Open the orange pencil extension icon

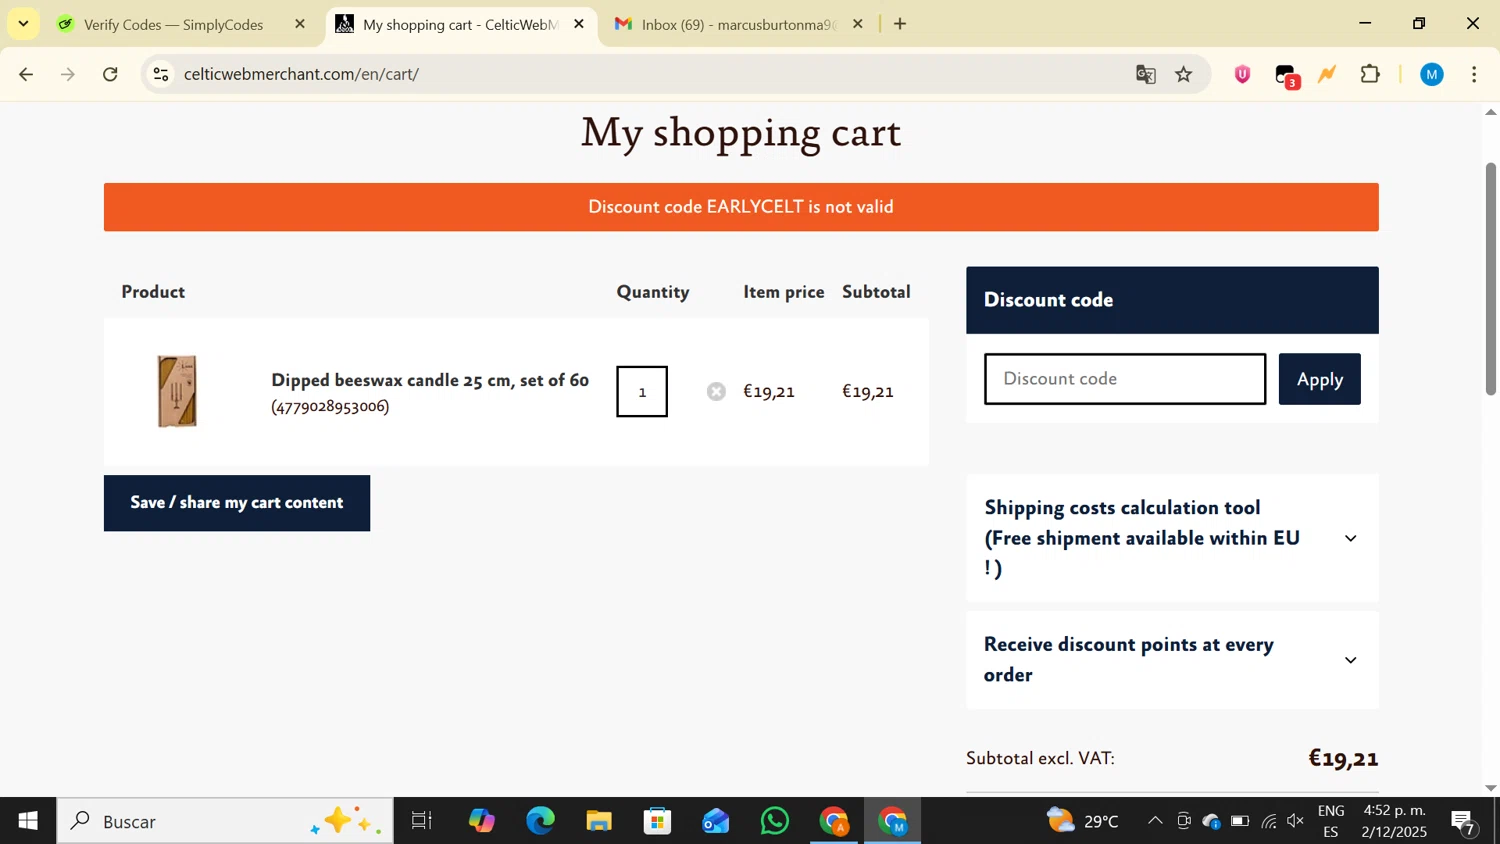pos(1328,74)
